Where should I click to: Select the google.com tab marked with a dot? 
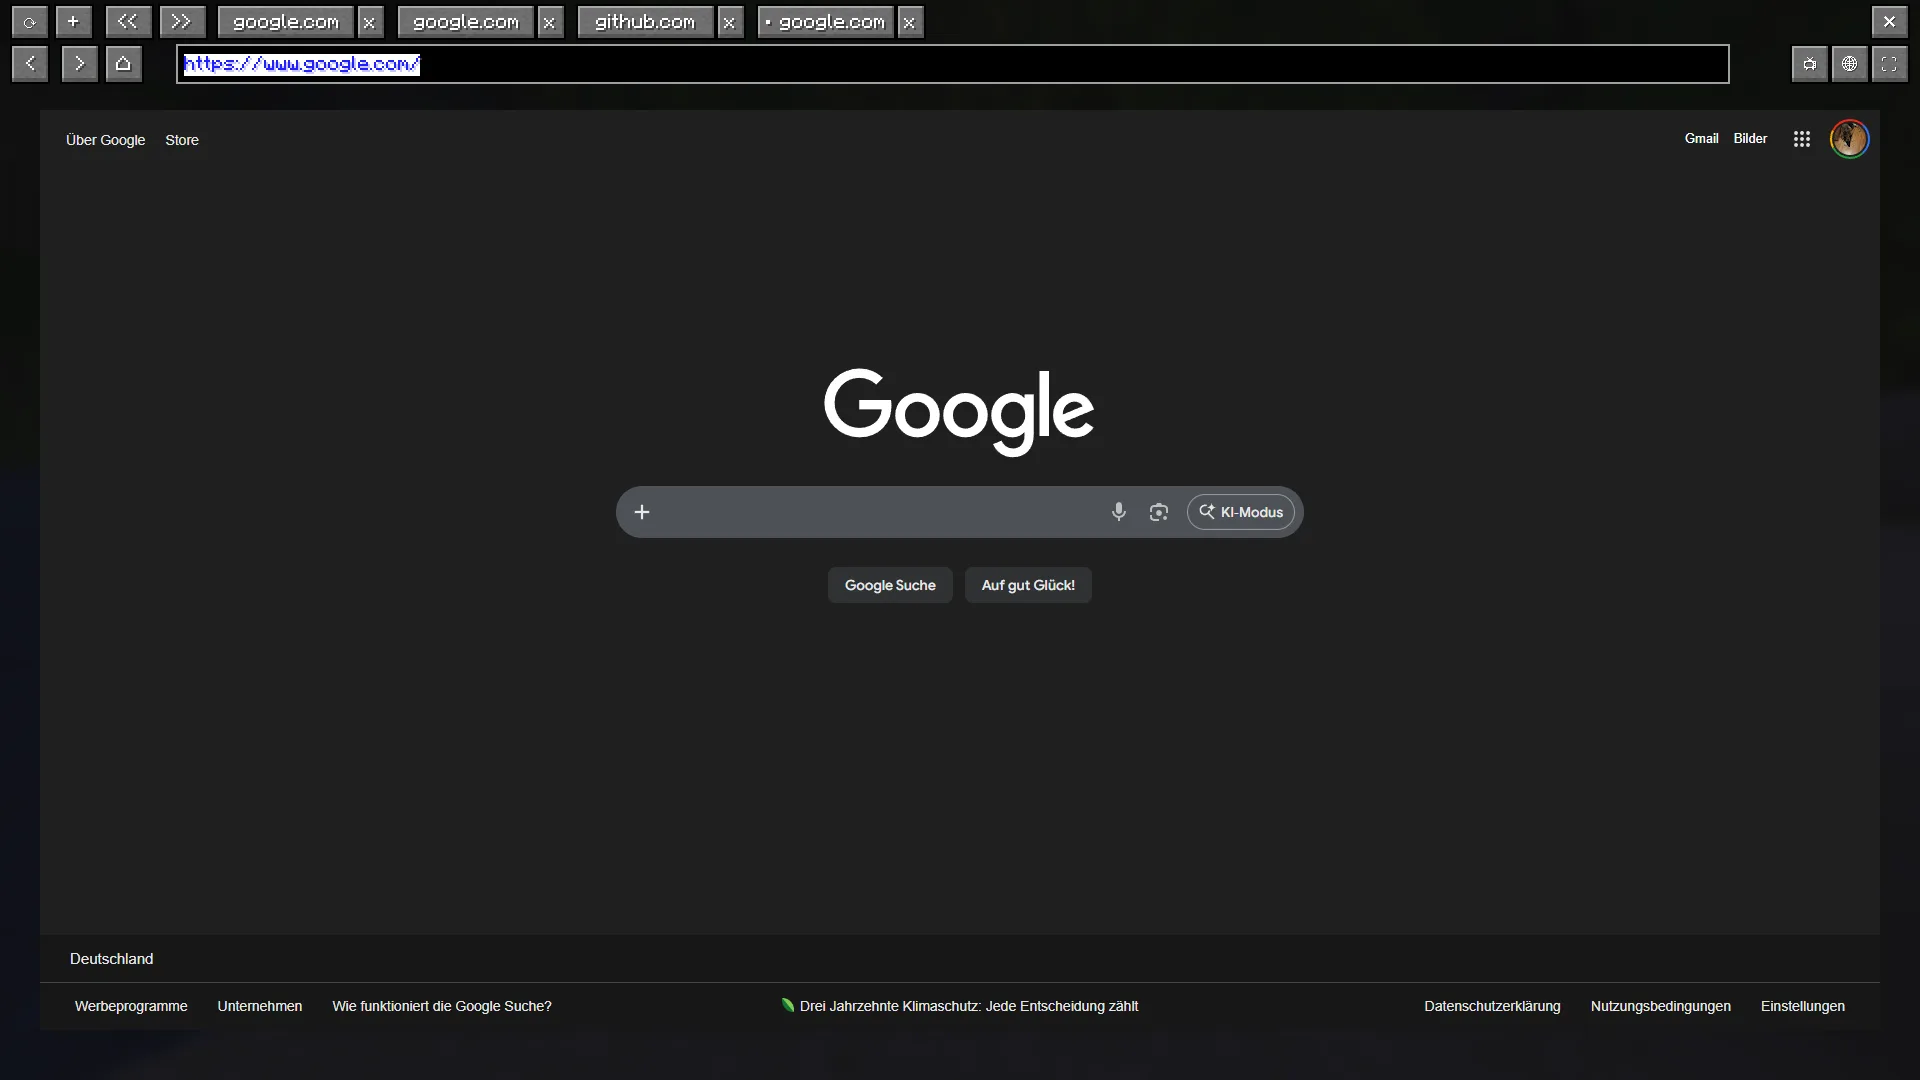coord(825,22)
